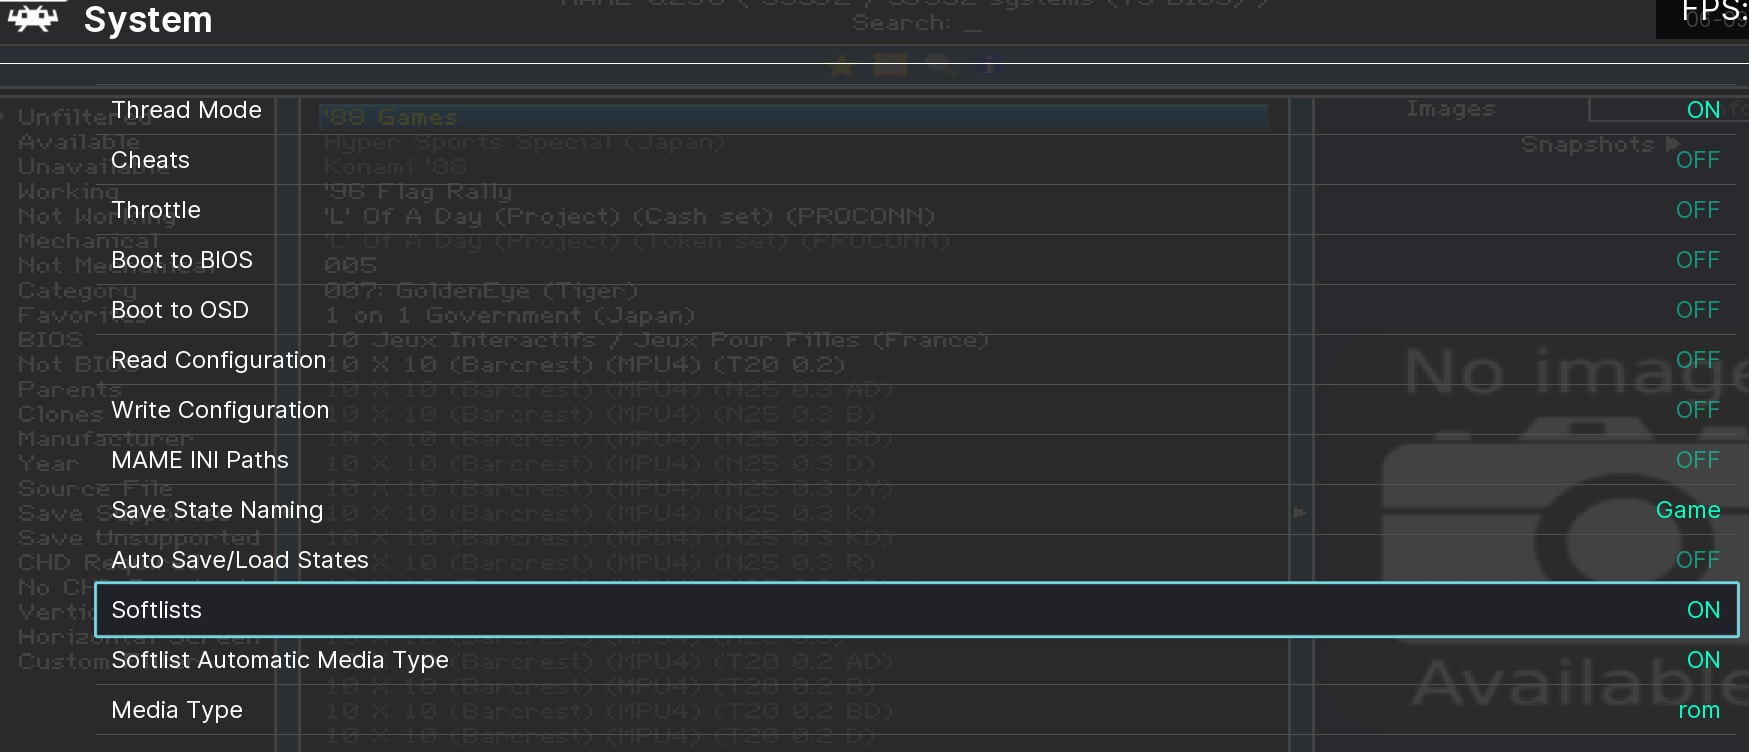The image size is (1749, 752).
Task: Turn on Auto Save/Load States
Action: click(917, 560)
